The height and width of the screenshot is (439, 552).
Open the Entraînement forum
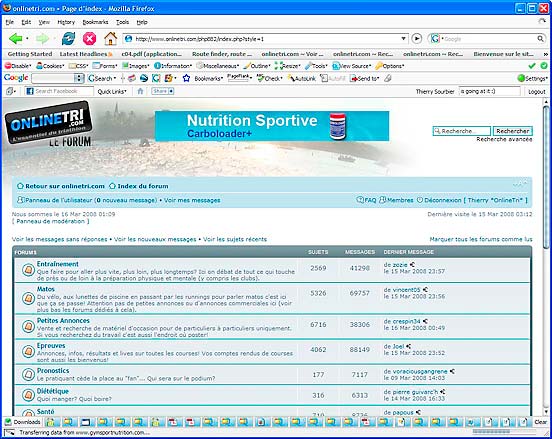58,264
